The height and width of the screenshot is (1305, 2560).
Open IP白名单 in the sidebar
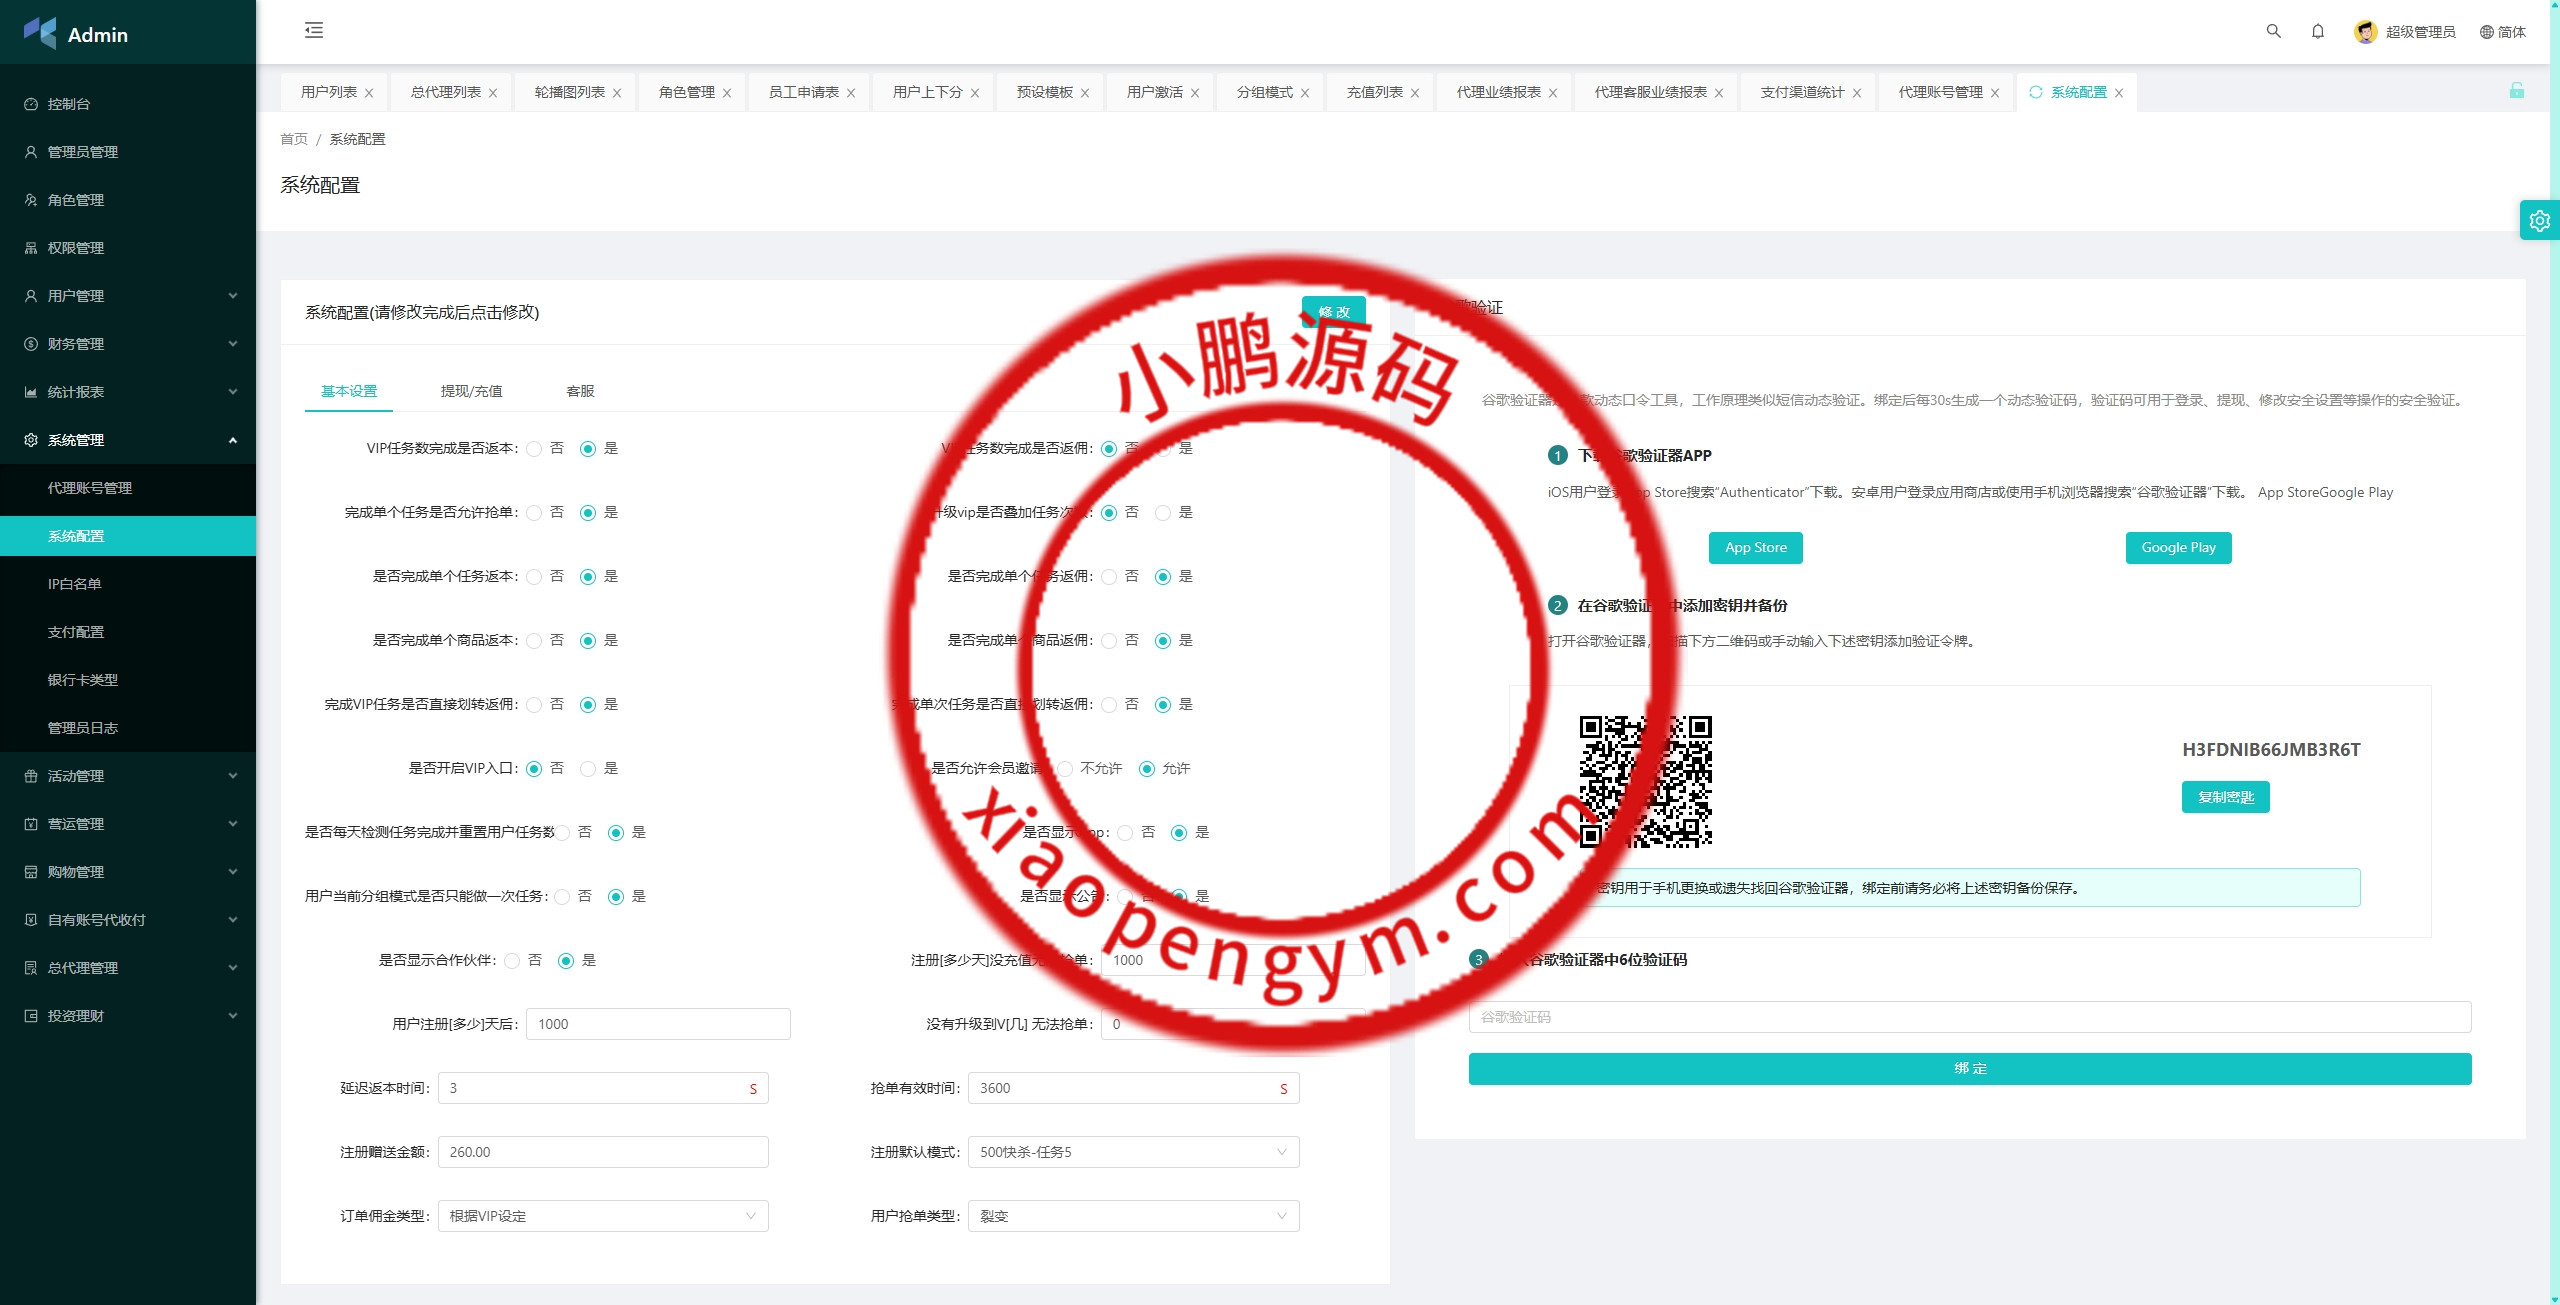tap(75, 584)
